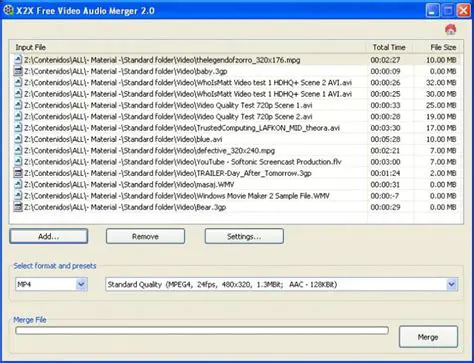The width and height of the screenshot is (474, 363).
Task: Minimize the X2X Free Video Audio Merger window
Action: pyautogui.click(x=432, y=10)
